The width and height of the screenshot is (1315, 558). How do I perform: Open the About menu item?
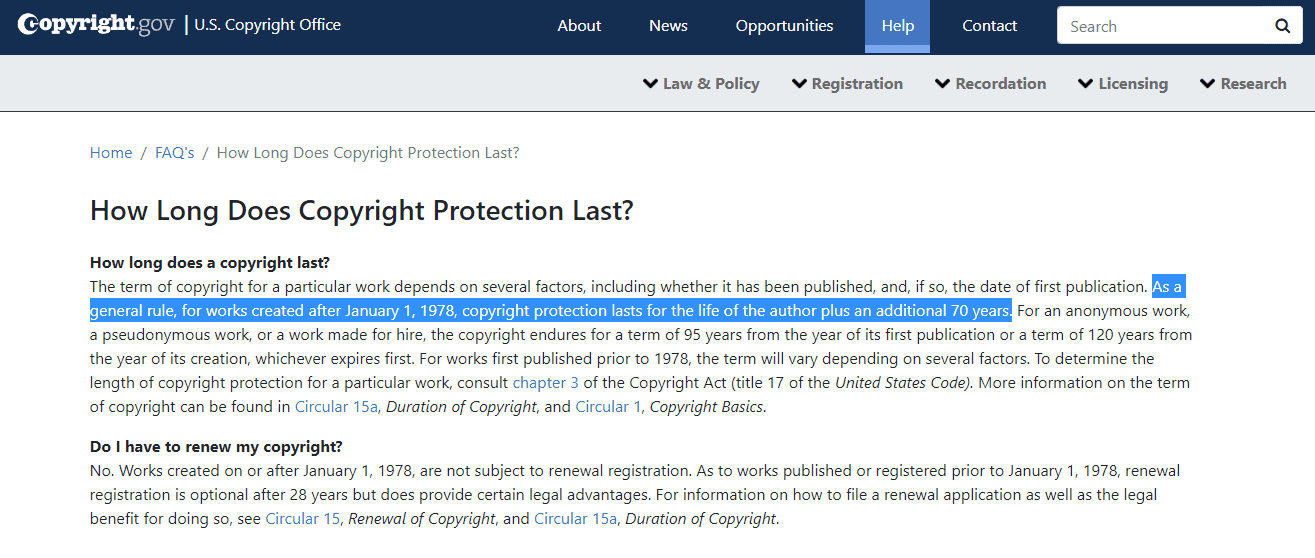pyautogui.click(x=579, y=26)
